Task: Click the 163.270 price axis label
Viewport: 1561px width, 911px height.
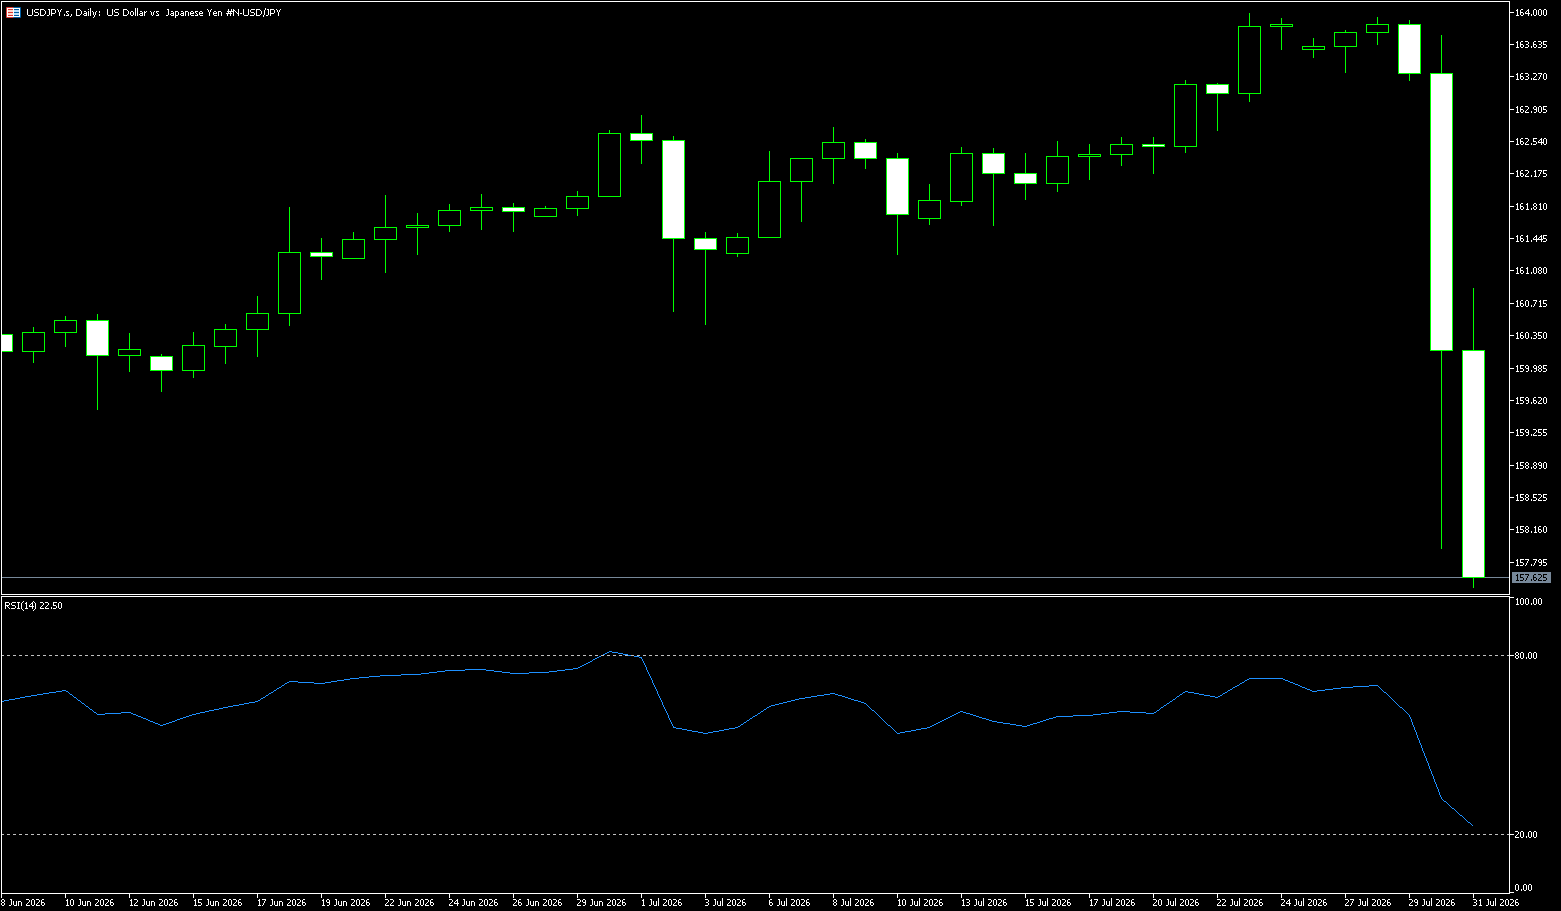Action: (1532, 77)
